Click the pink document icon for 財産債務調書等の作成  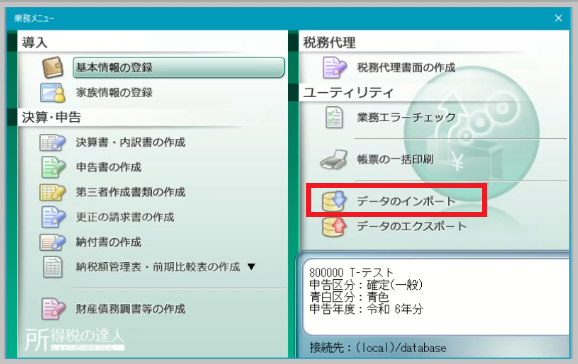[53, 309]
